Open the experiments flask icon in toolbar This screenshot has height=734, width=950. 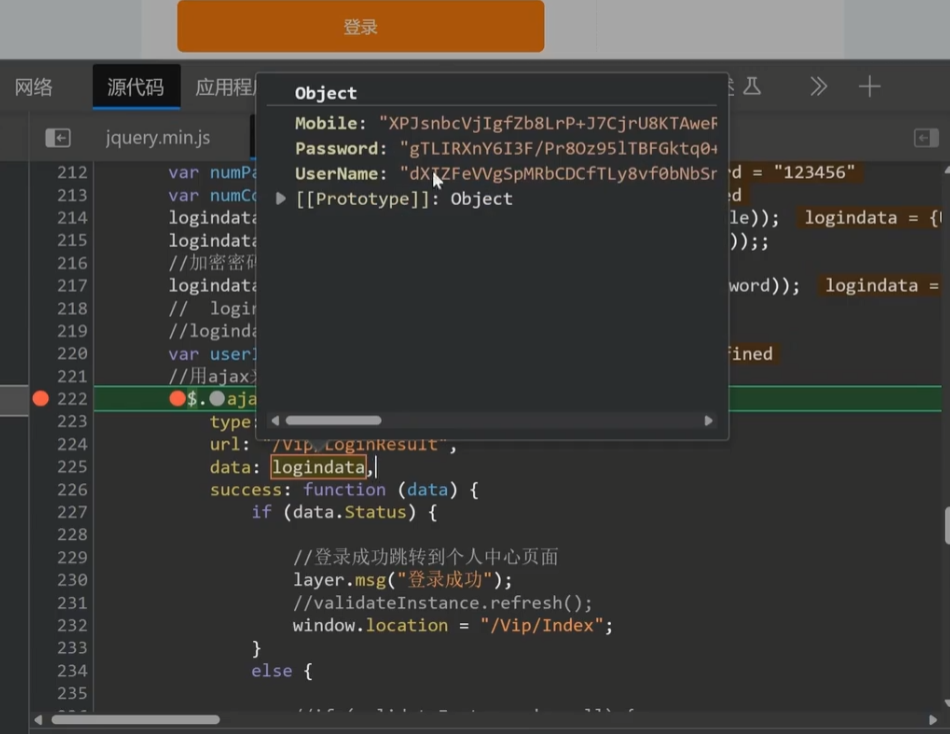752,87
